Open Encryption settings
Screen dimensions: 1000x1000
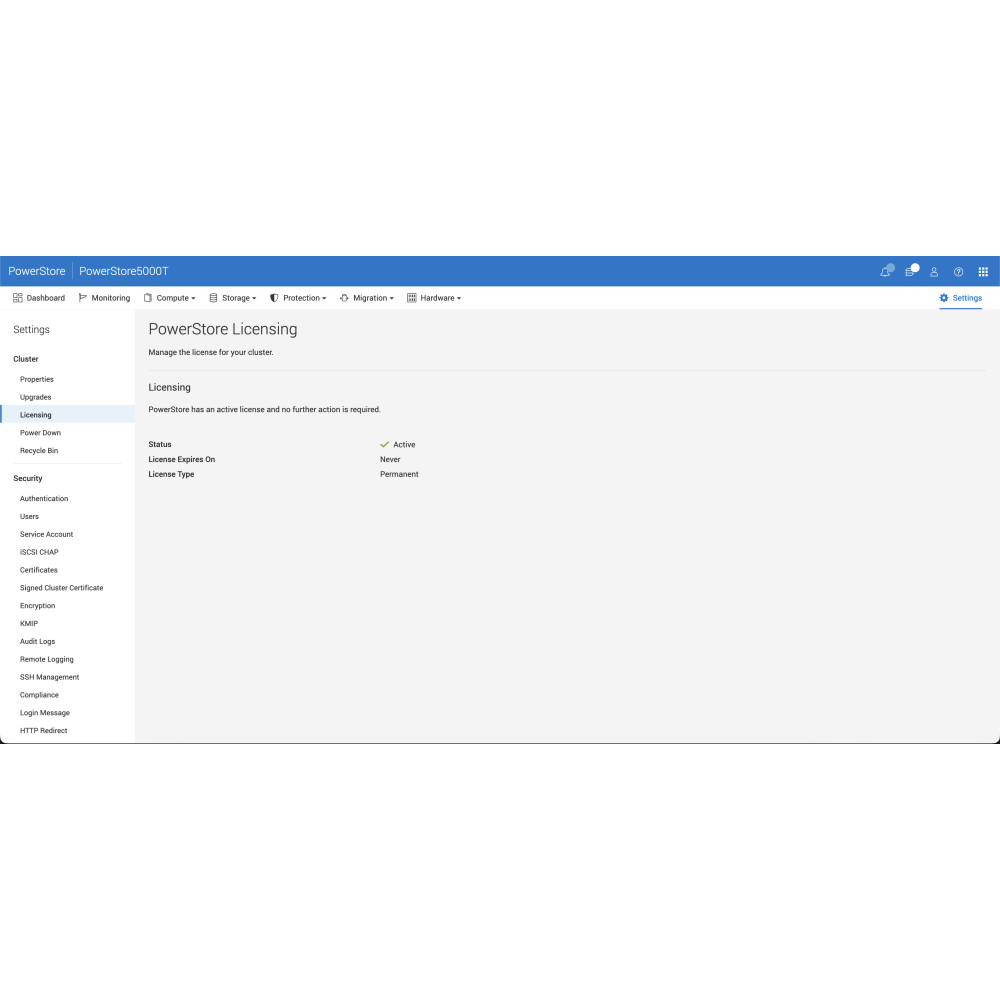[x=38, y=606]
